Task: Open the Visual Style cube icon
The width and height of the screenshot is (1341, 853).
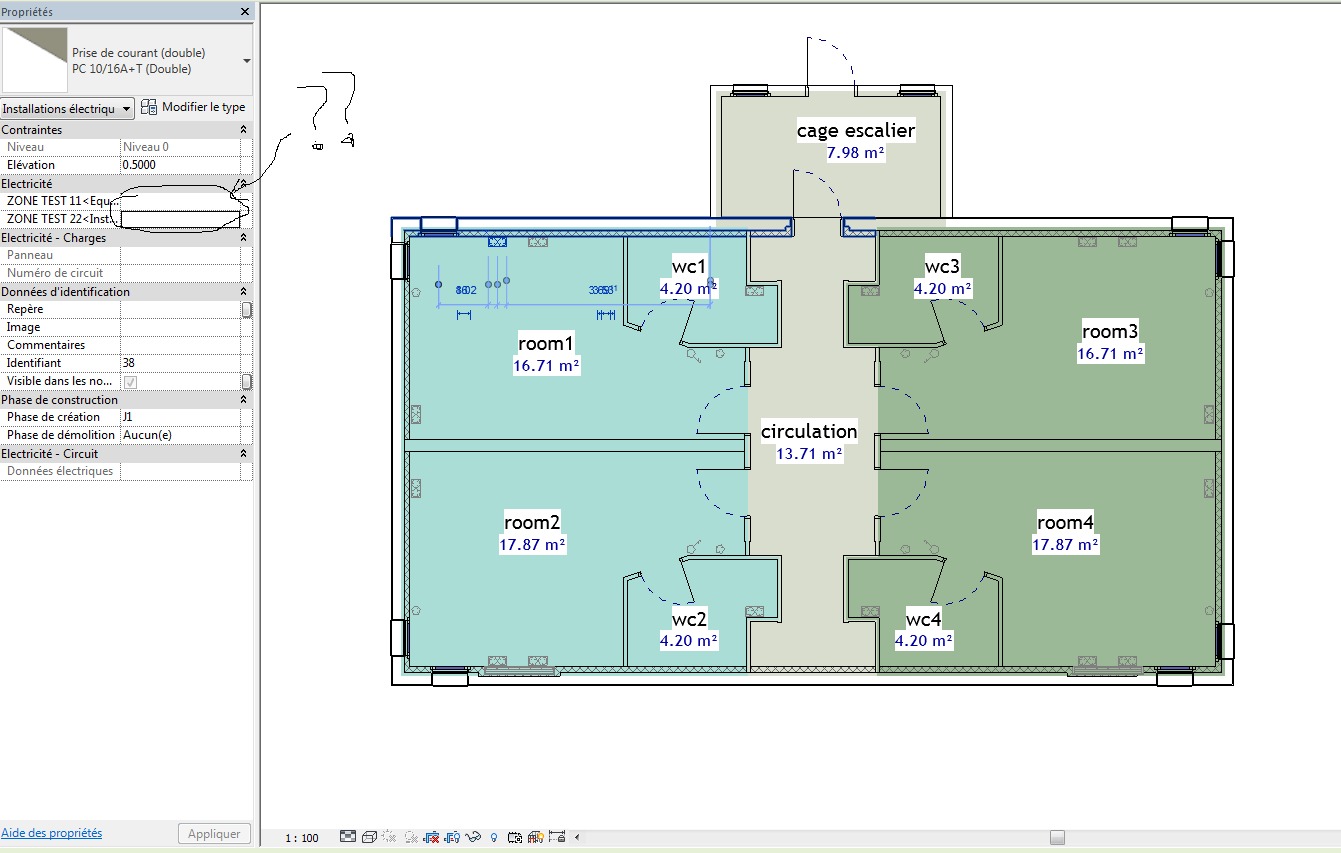Action: click(x=369, y=836)
